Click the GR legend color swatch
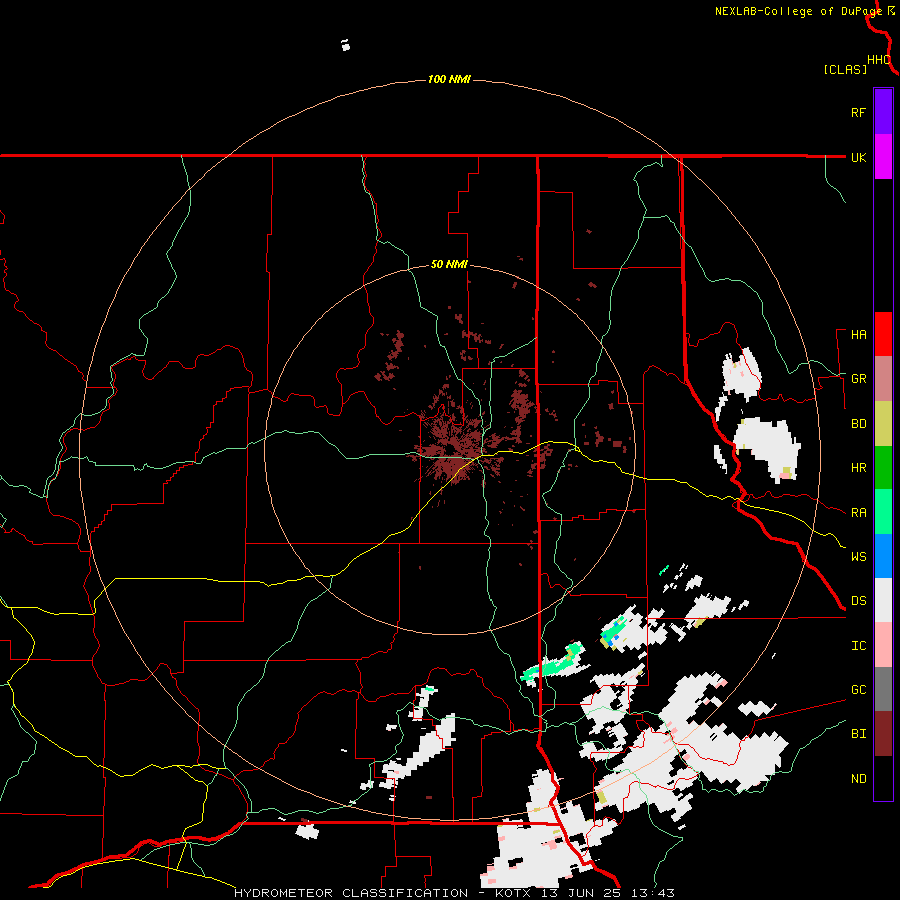This screenshot has width=900, height=900. pos(883,379)
